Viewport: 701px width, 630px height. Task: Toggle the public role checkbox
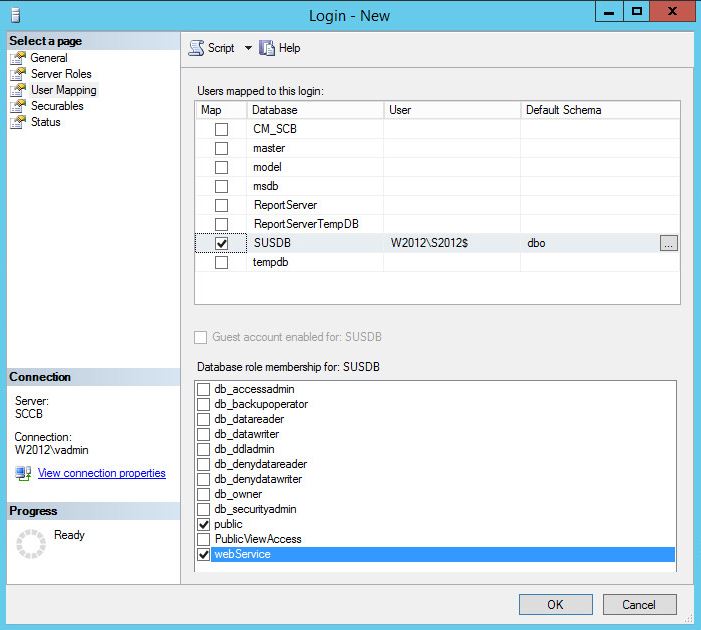(203, 524)
